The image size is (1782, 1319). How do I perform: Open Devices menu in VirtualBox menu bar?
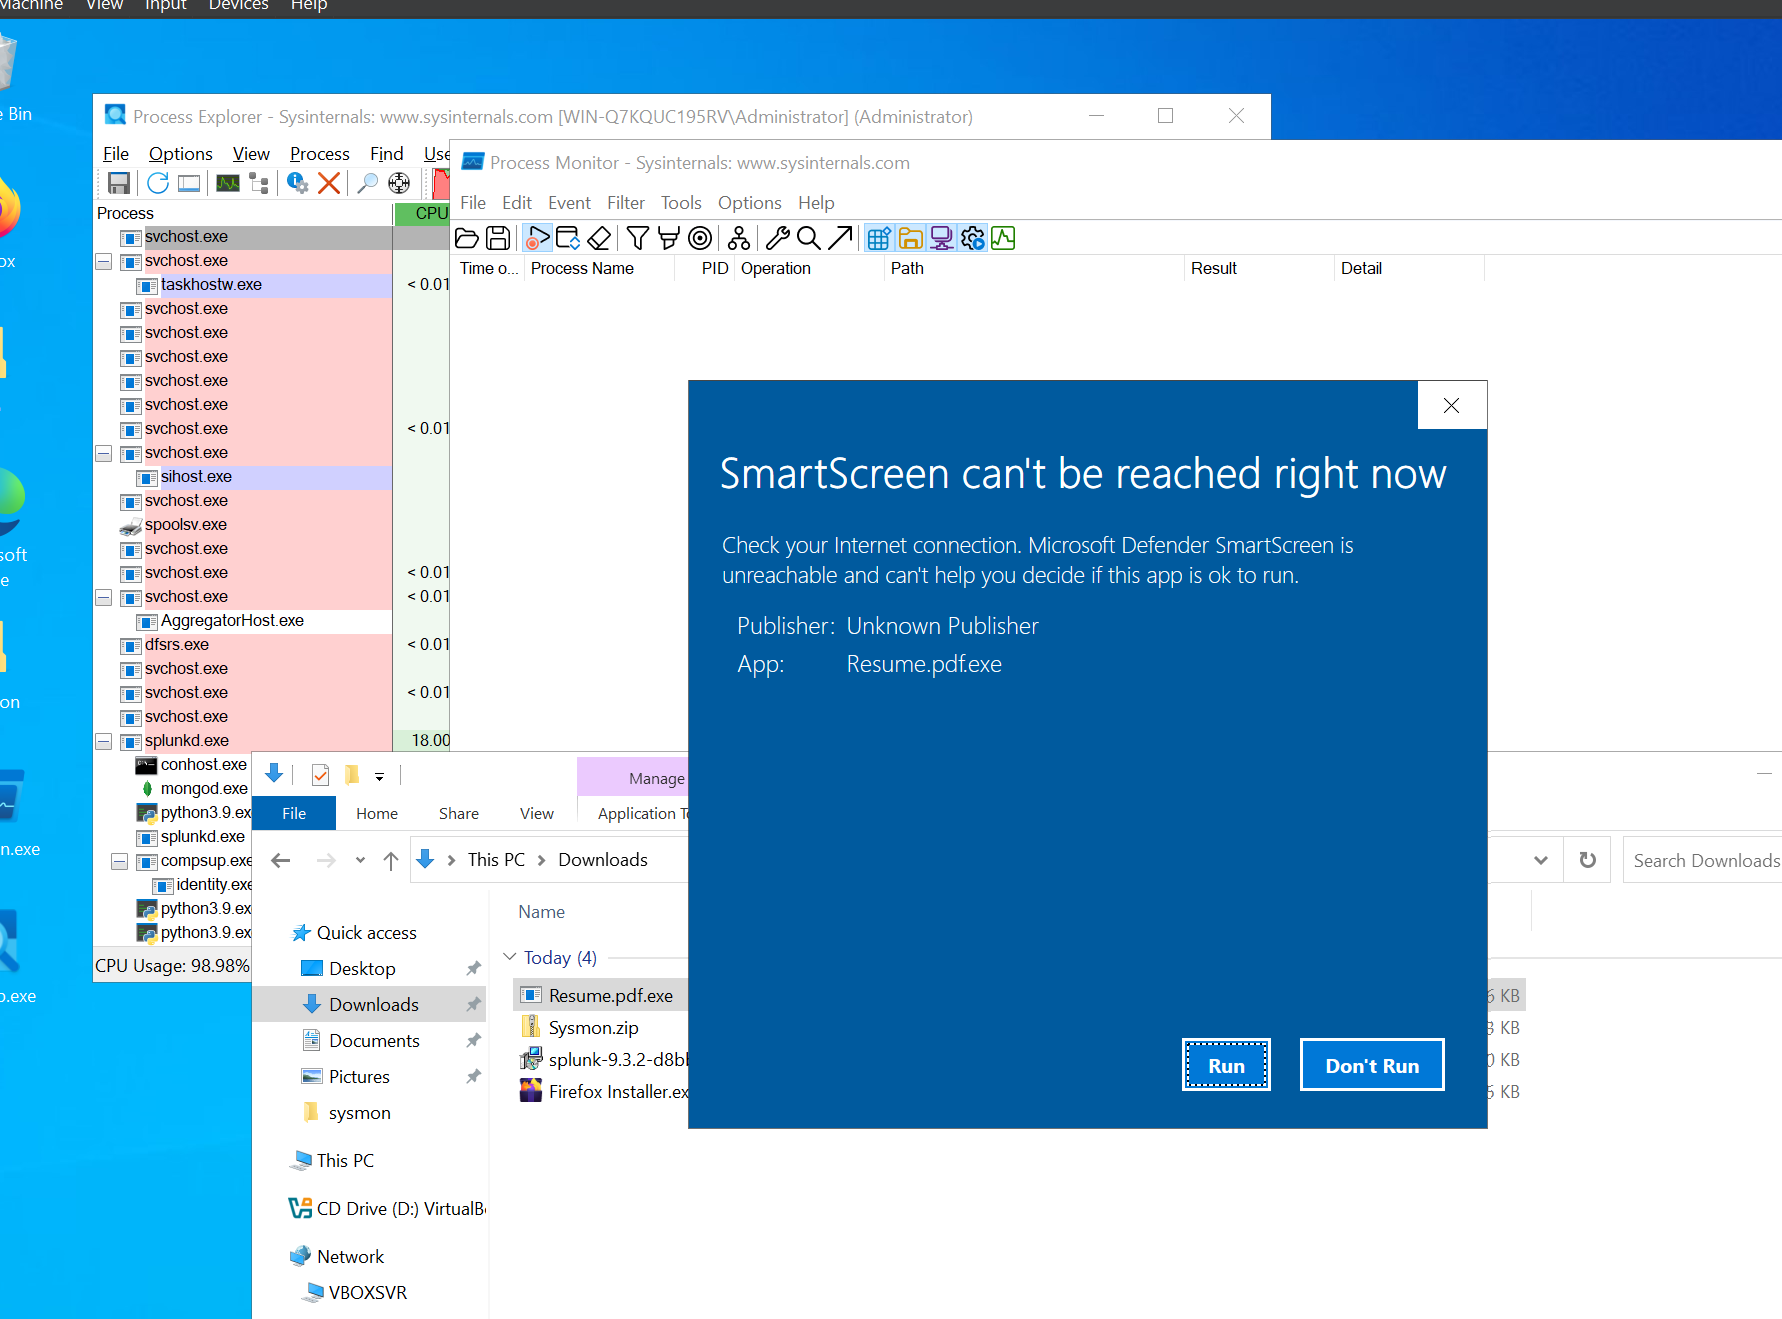pos(238,6)
